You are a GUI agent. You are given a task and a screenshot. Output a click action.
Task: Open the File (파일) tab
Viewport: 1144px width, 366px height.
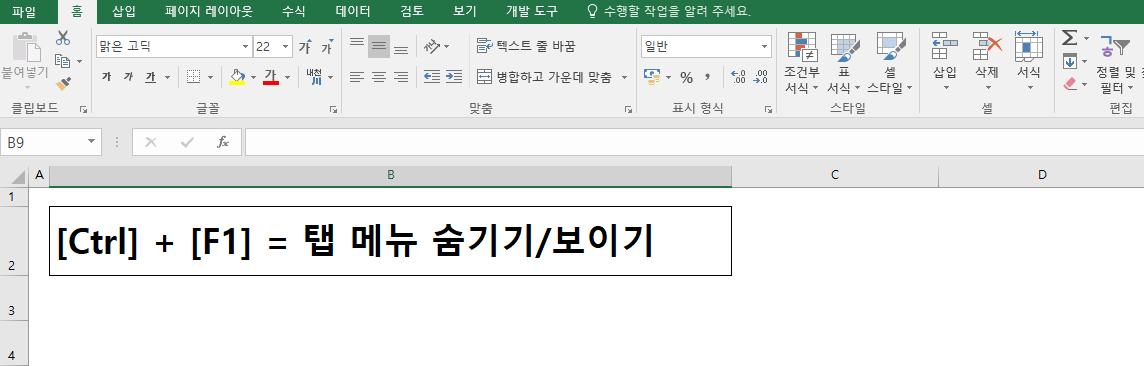click(x=23, y=11)
